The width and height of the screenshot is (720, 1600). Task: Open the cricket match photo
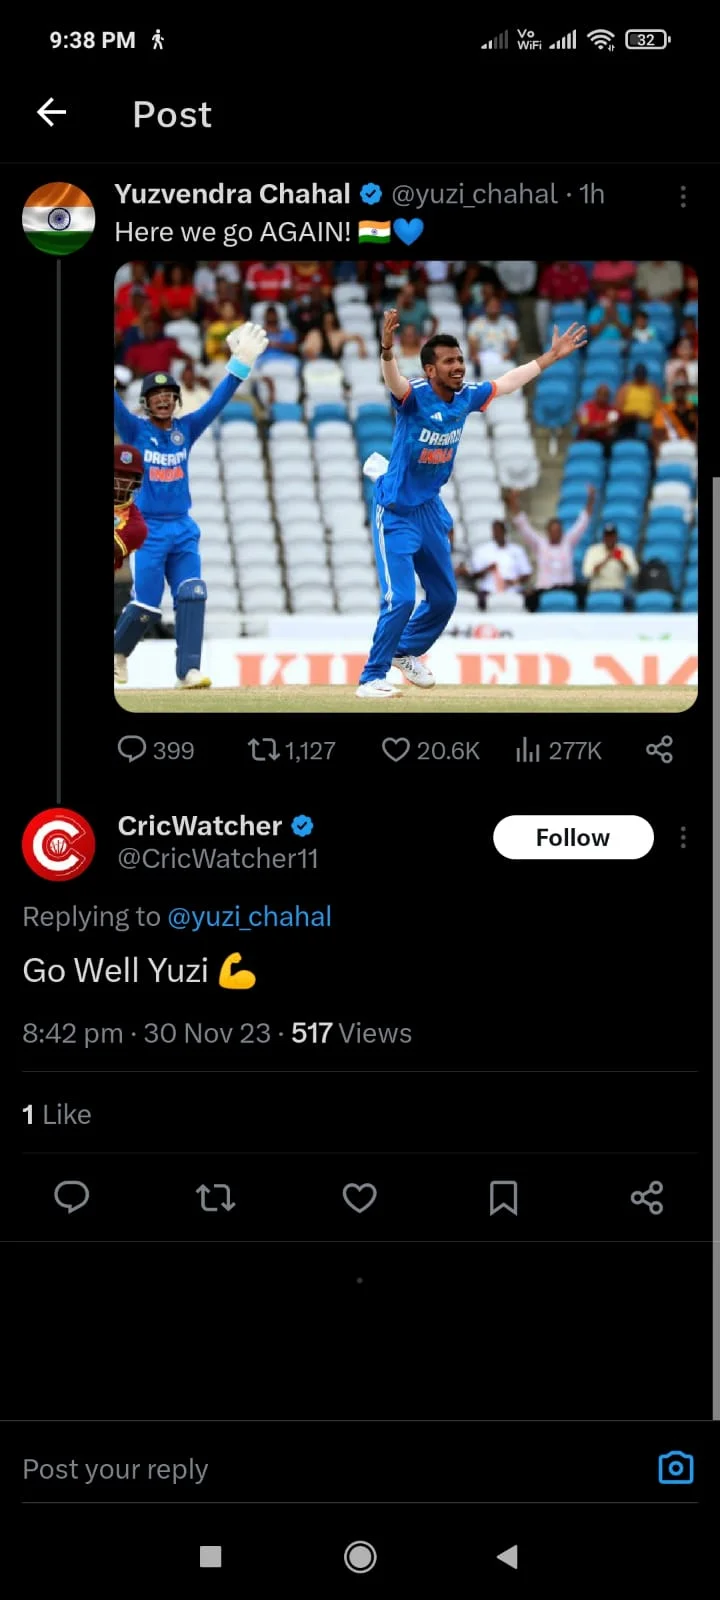point(405,486)
